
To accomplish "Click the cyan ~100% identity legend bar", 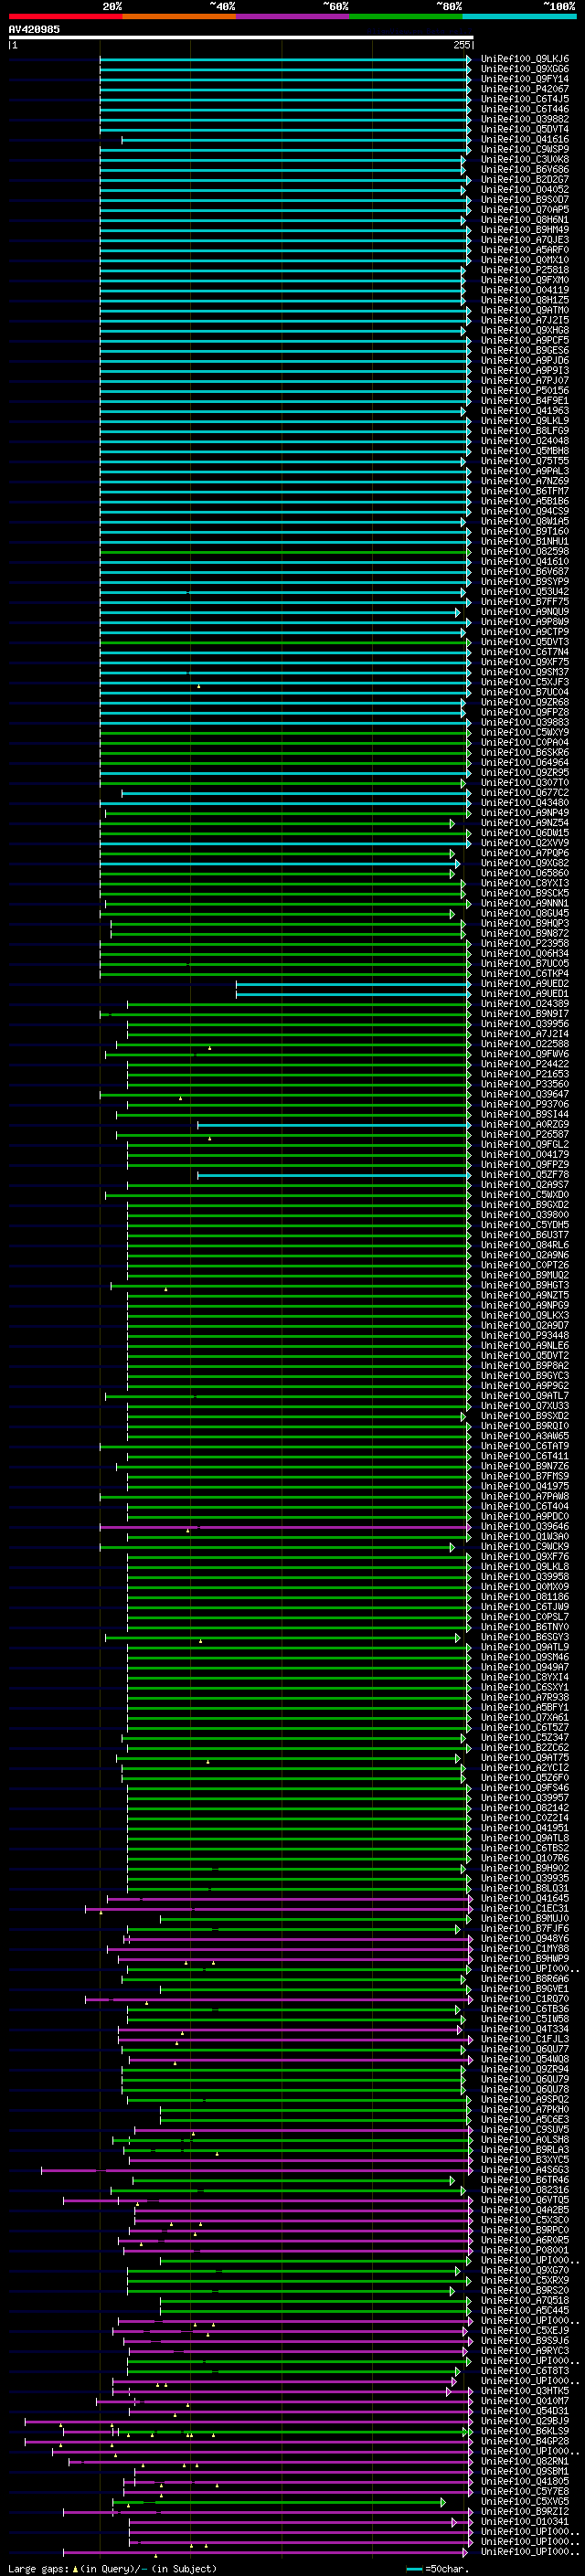I will (519, 17).
